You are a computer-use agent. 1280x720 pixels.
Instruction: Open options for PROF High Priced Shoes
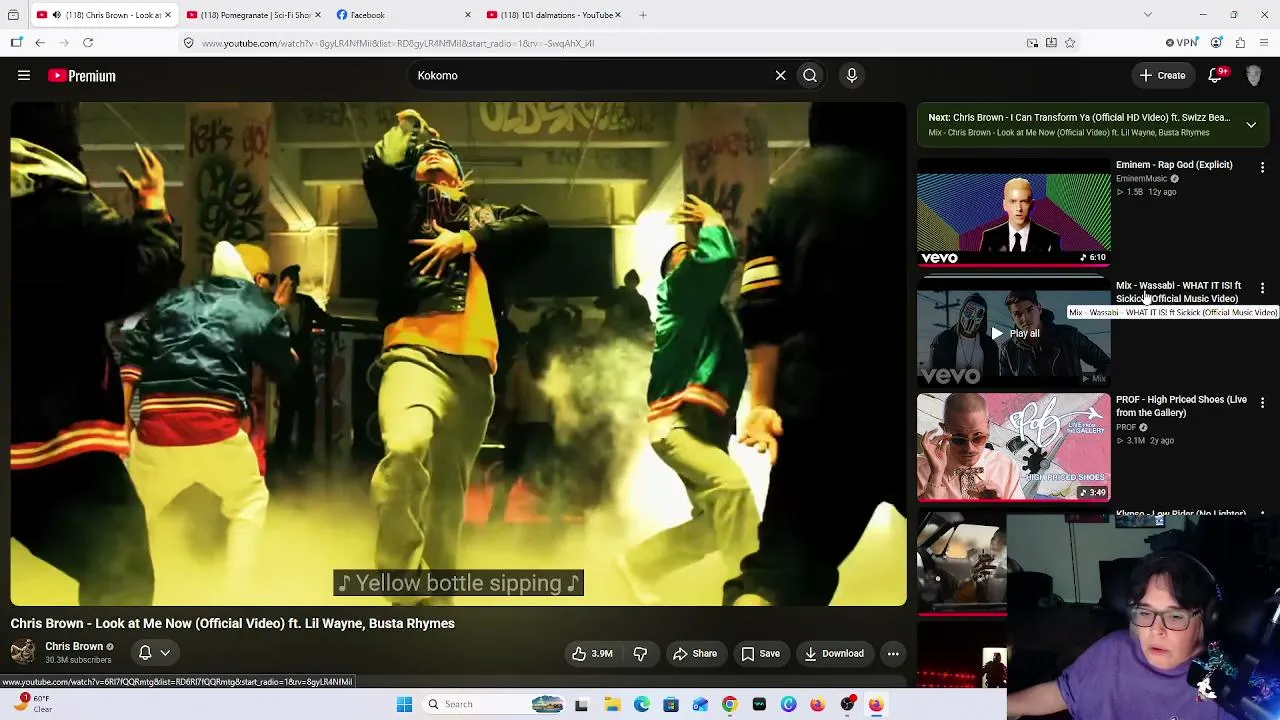[x=1262, y=402]
